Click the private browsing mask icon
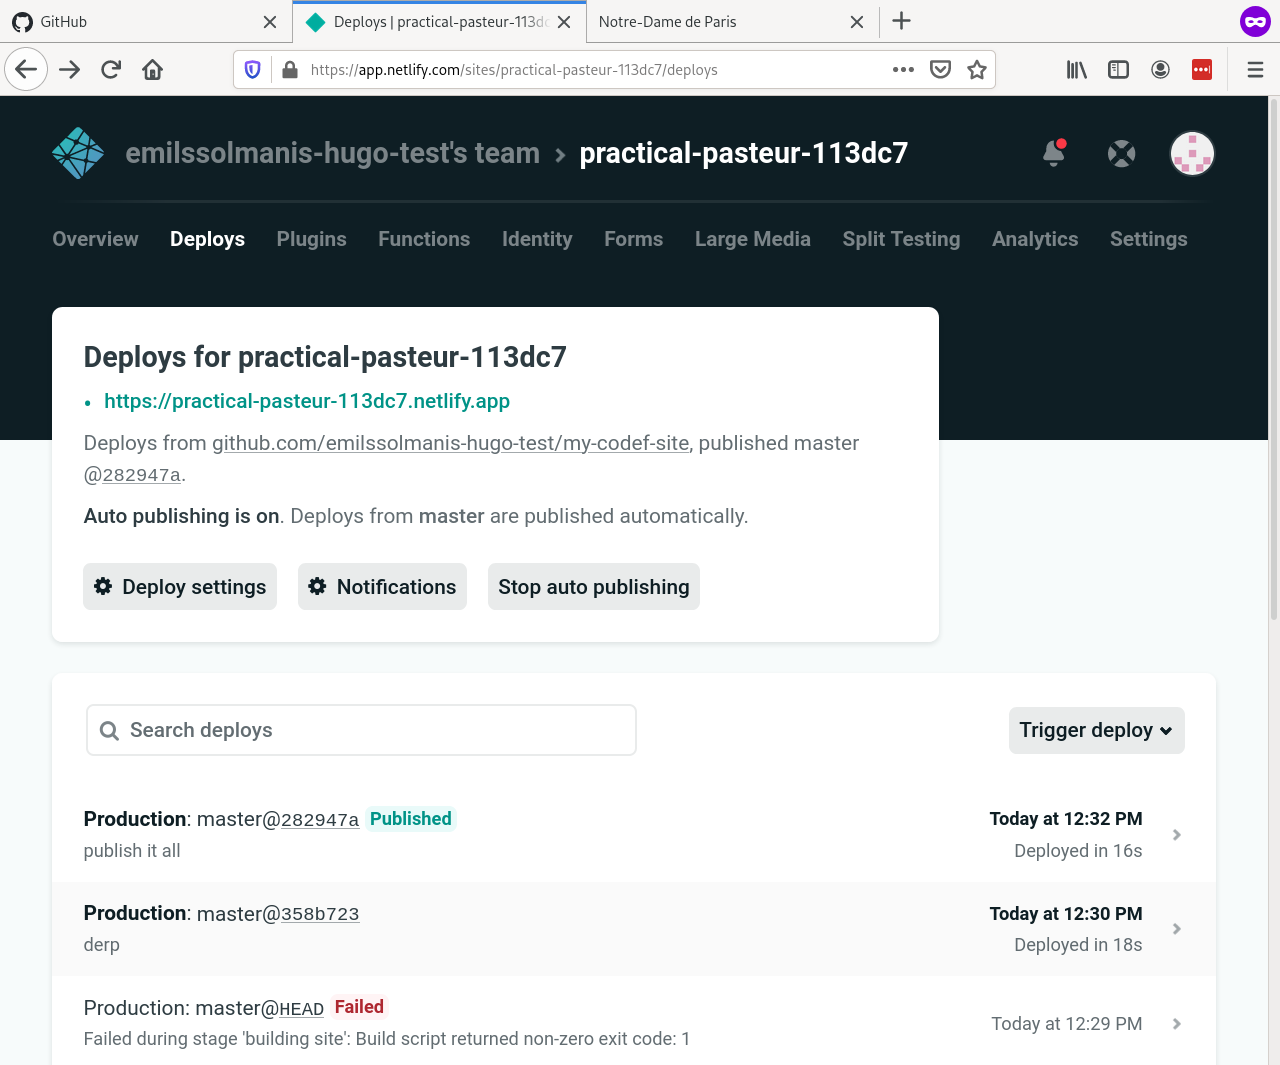The image size is (1280, 1065). 1255,21
